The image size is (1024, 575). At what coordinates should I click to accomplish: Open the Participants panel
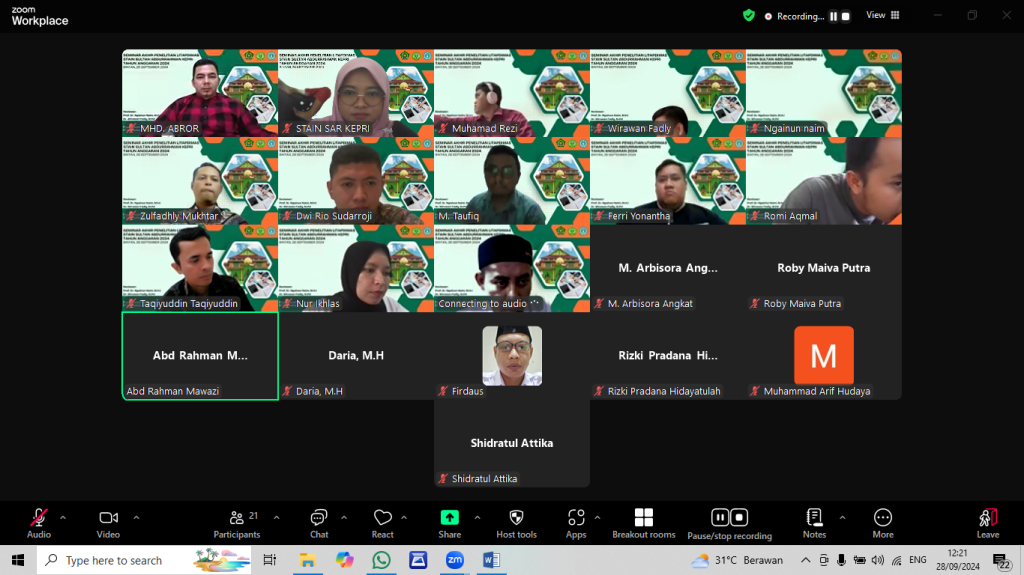pyautogui.click(x=236, y=524)
